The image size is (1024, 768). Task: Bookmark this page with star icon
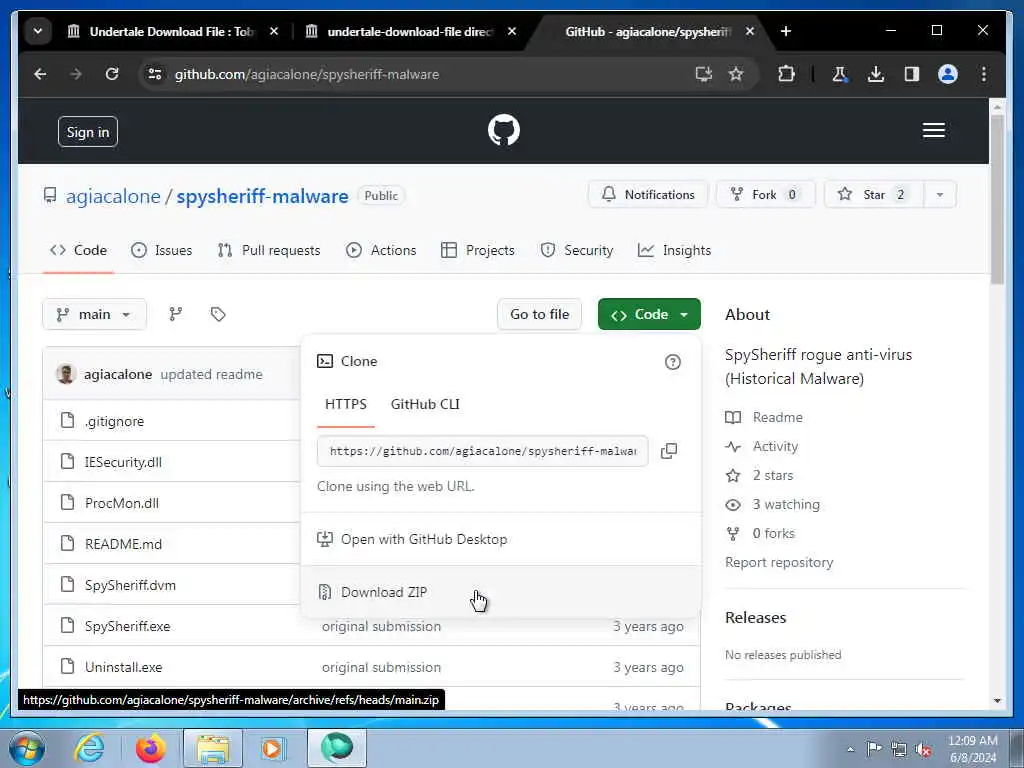(x=736, y=74)
